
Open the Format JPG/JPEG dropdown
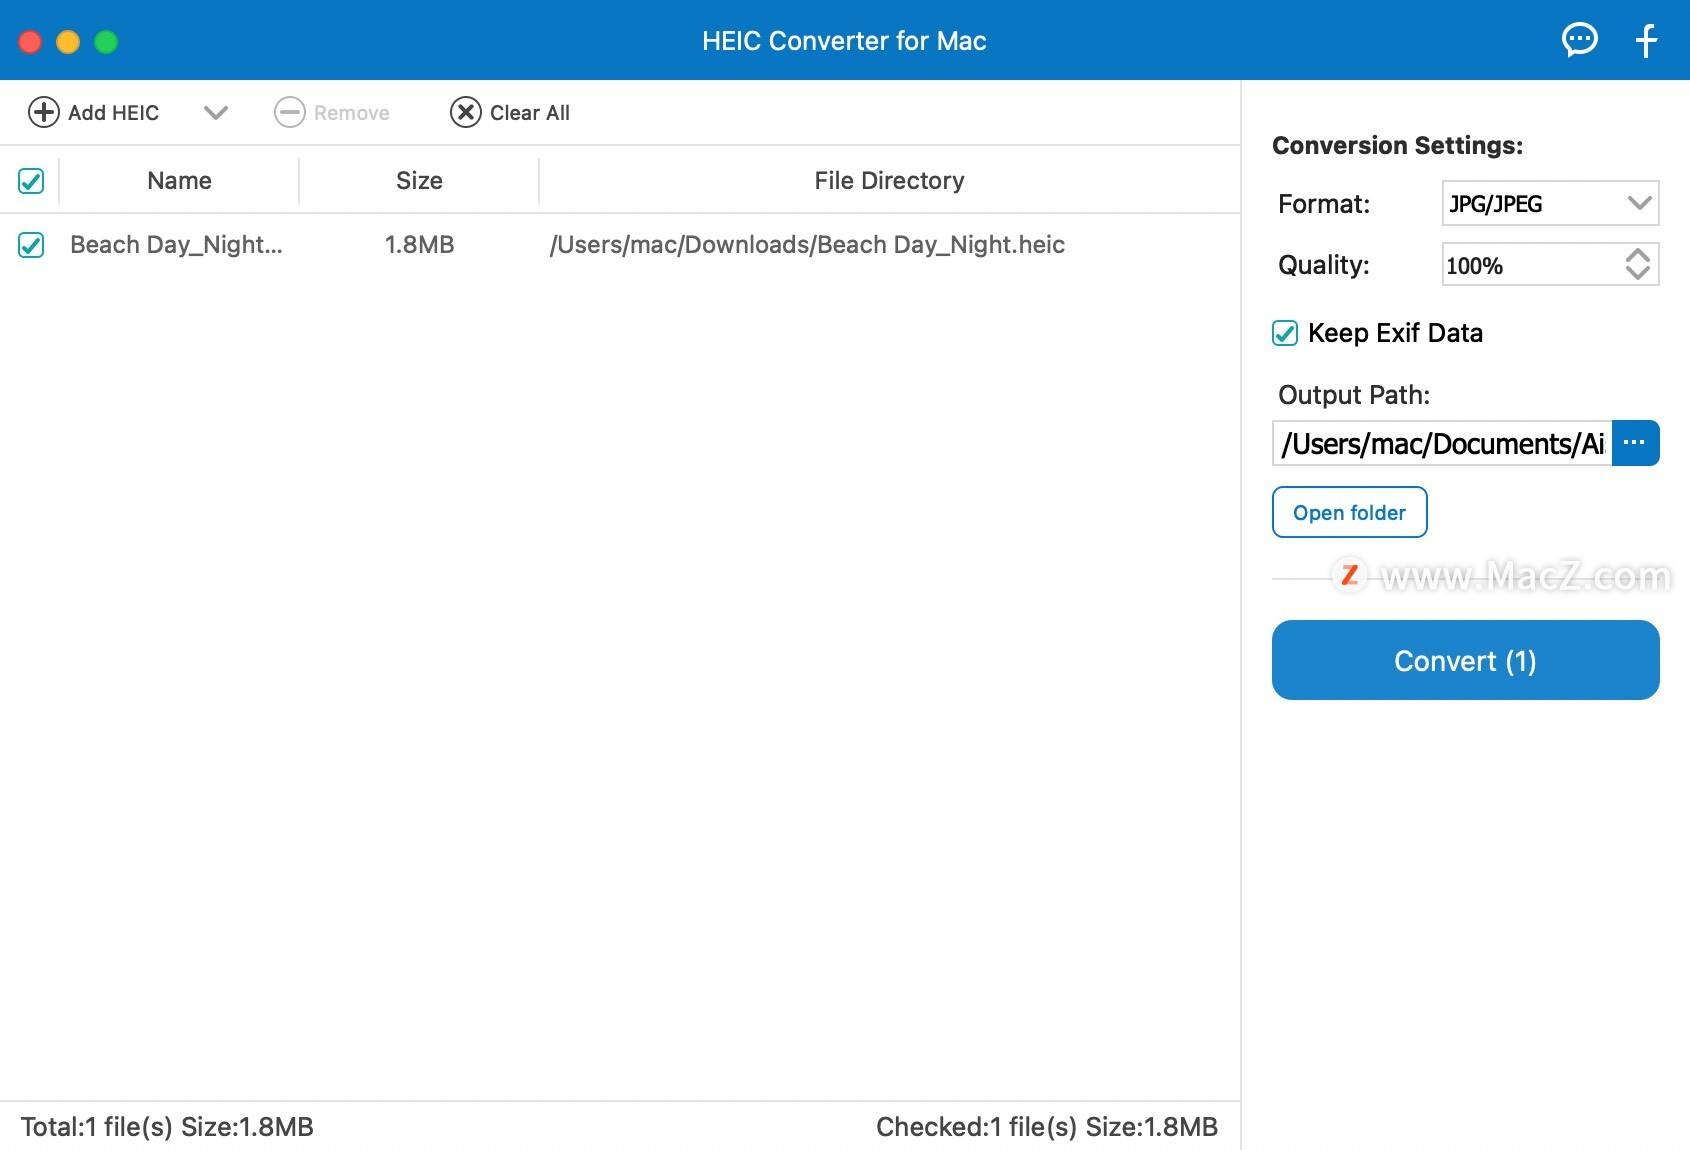(1550, 203)
